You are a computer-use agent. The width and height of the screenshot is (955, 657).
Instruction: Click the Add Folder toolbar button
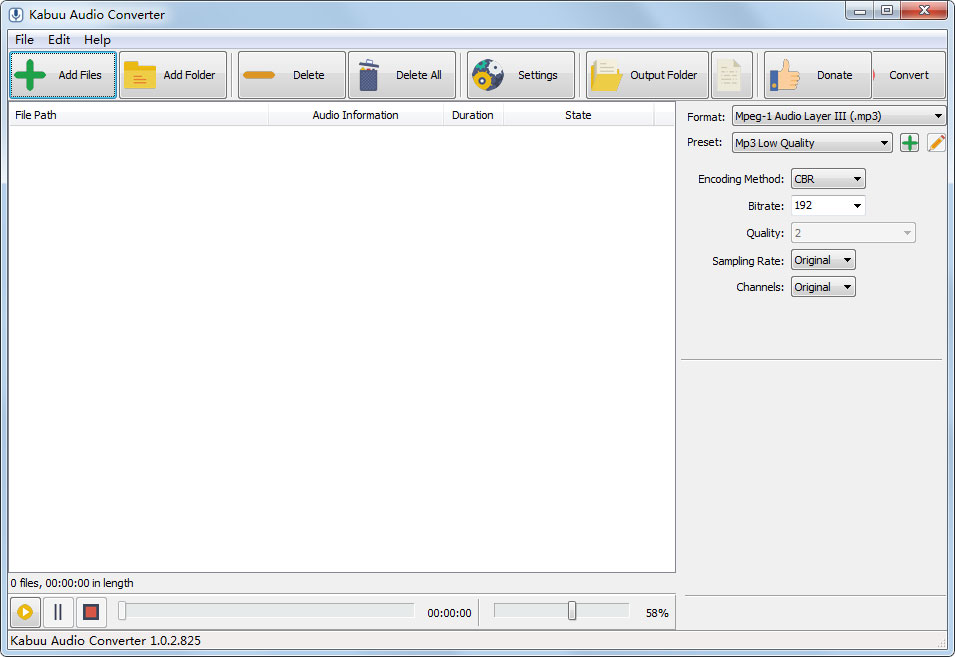pos(173,75)
